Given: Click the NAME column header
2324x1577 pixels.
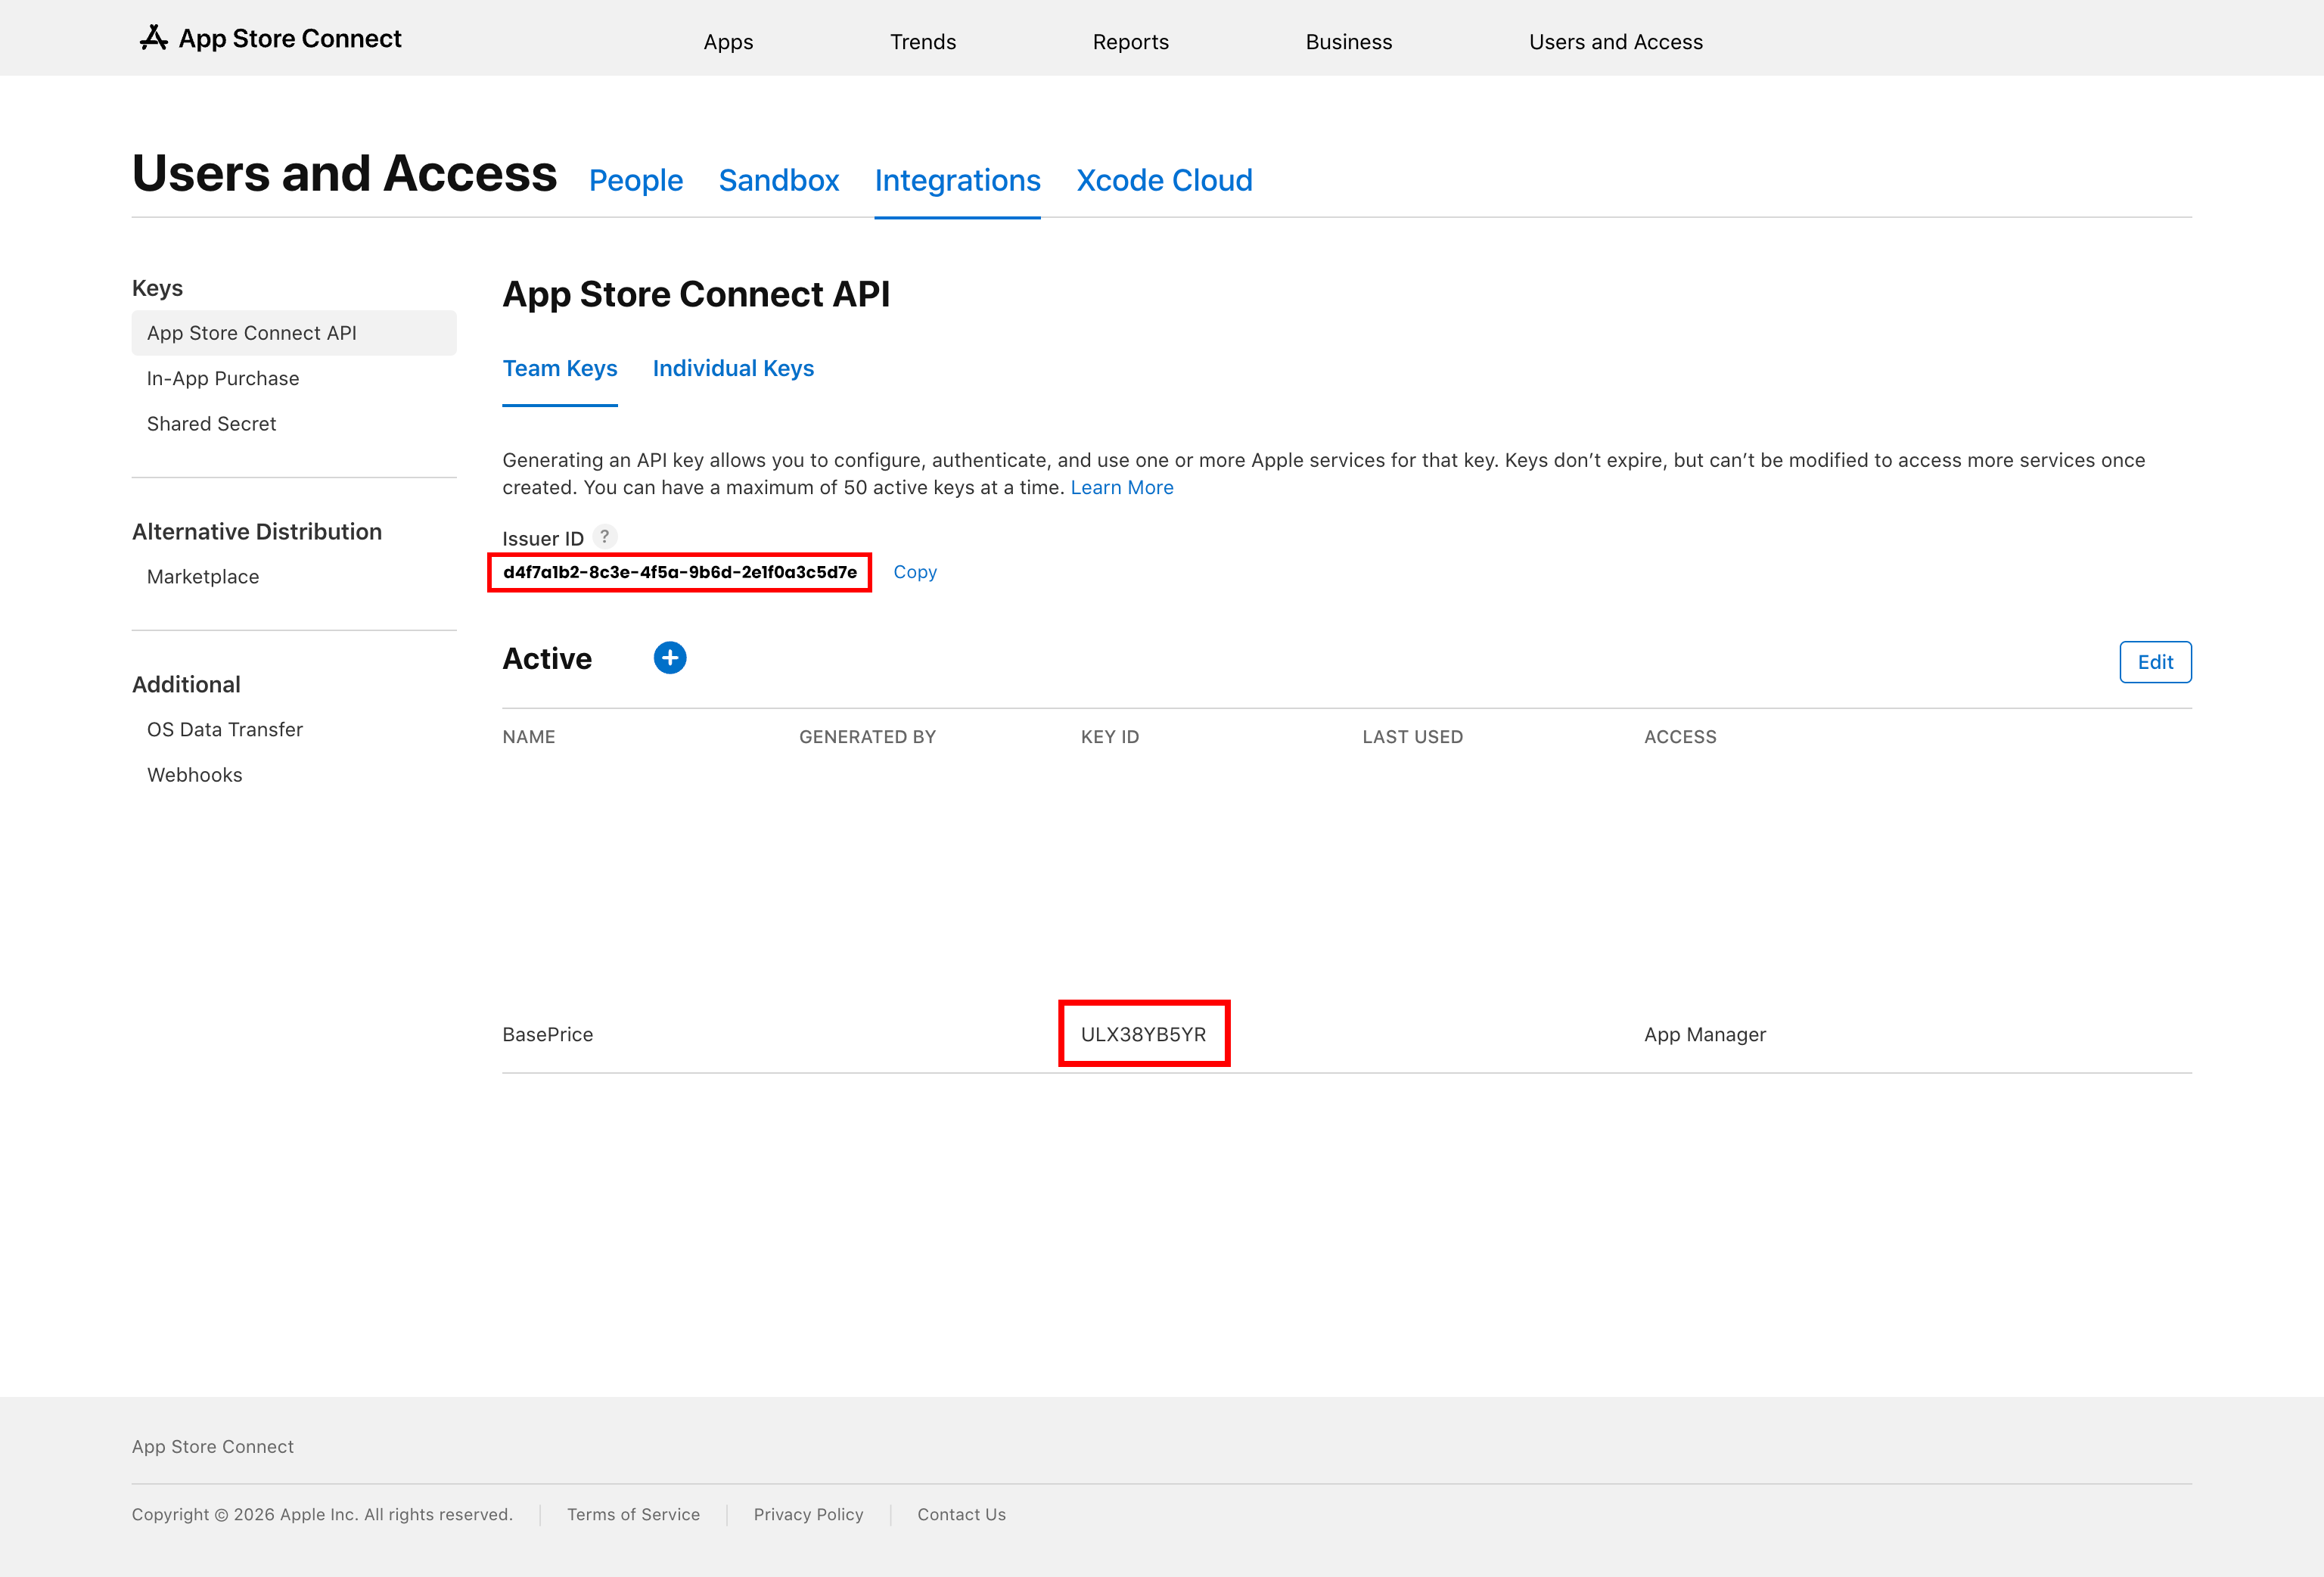Looking at the screenshot, I should (x=529, y=737).
